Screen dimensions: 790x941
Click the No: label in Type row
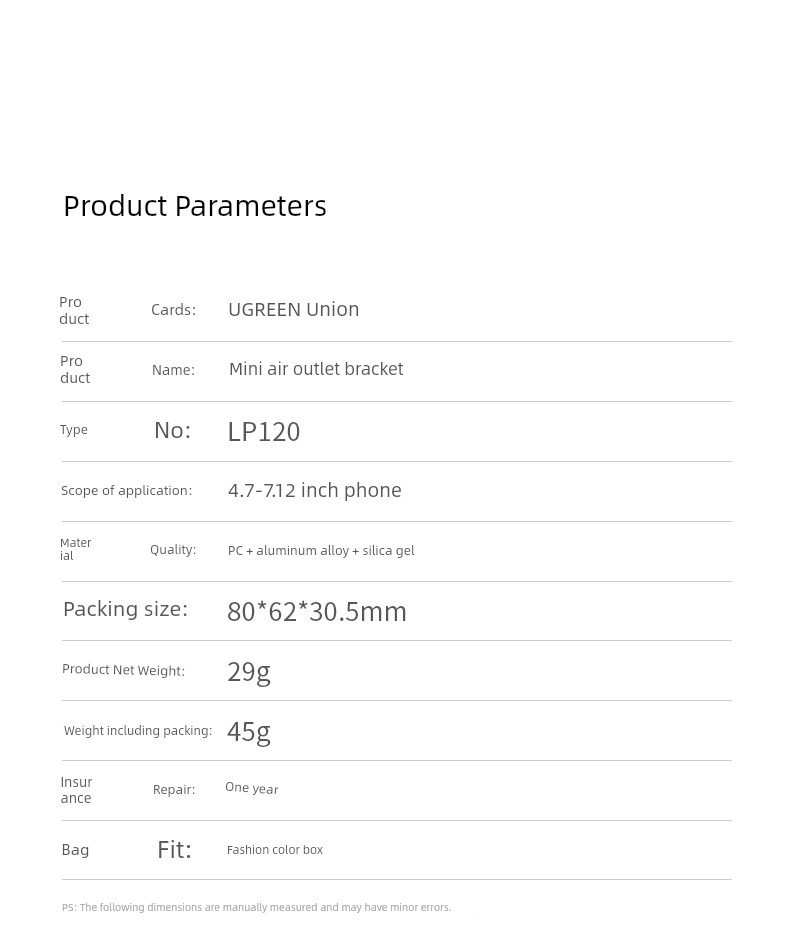click(172, 430)
